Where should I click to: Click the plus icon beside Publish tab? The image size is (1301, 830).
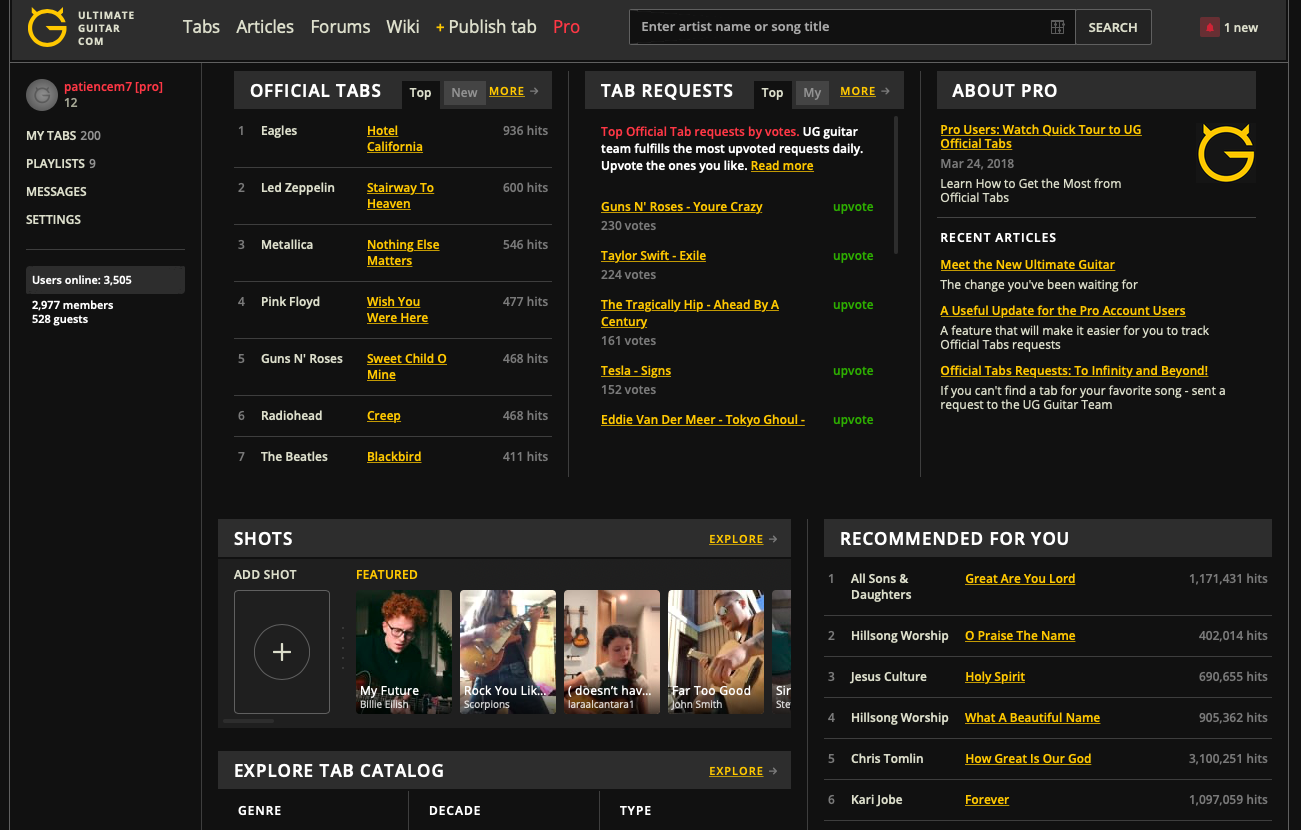[x=440, y=28]
